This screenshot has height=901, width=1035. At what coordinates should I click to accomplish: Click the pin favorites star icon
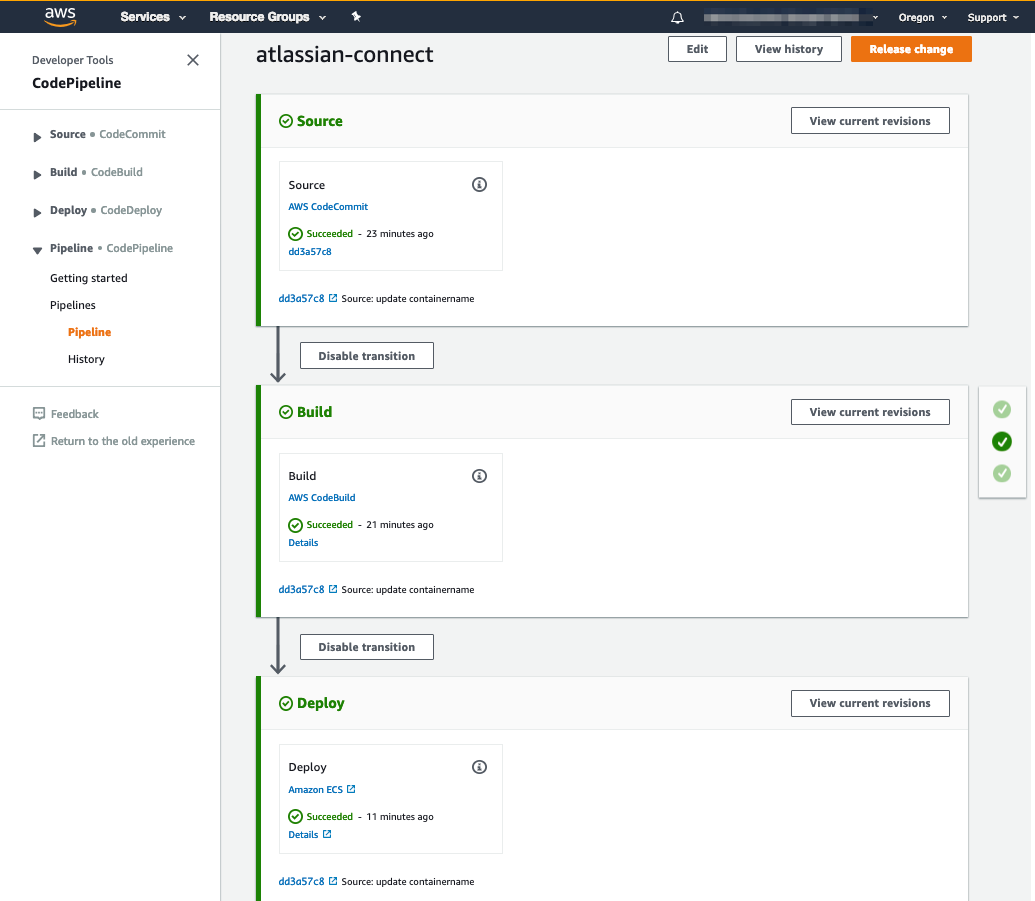[356, 17]
